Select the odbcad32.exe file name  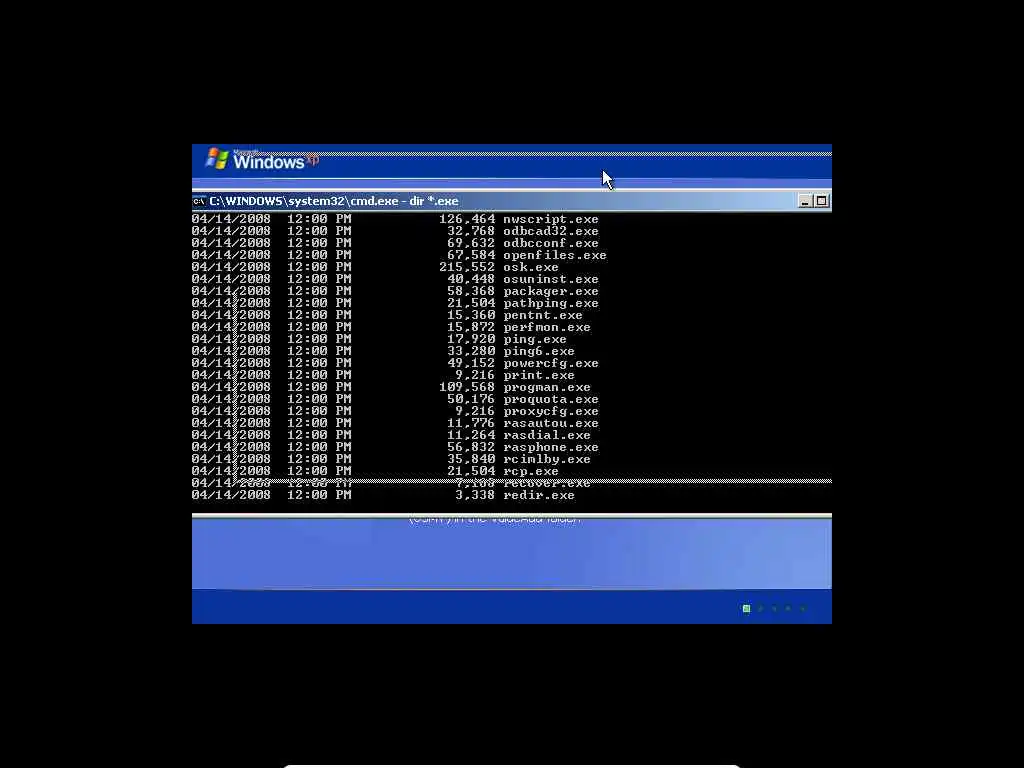click(551, 231)
